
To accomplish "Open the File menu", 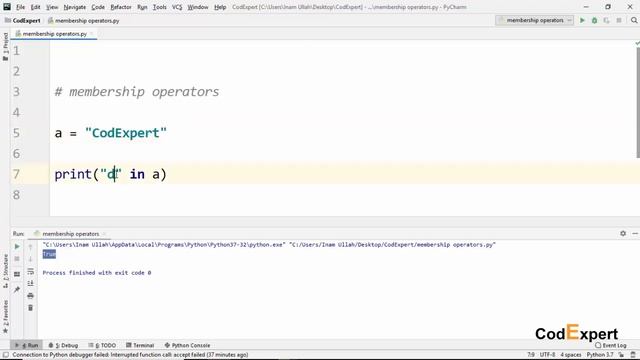I will pyautogui.click(x=20, y=7).
